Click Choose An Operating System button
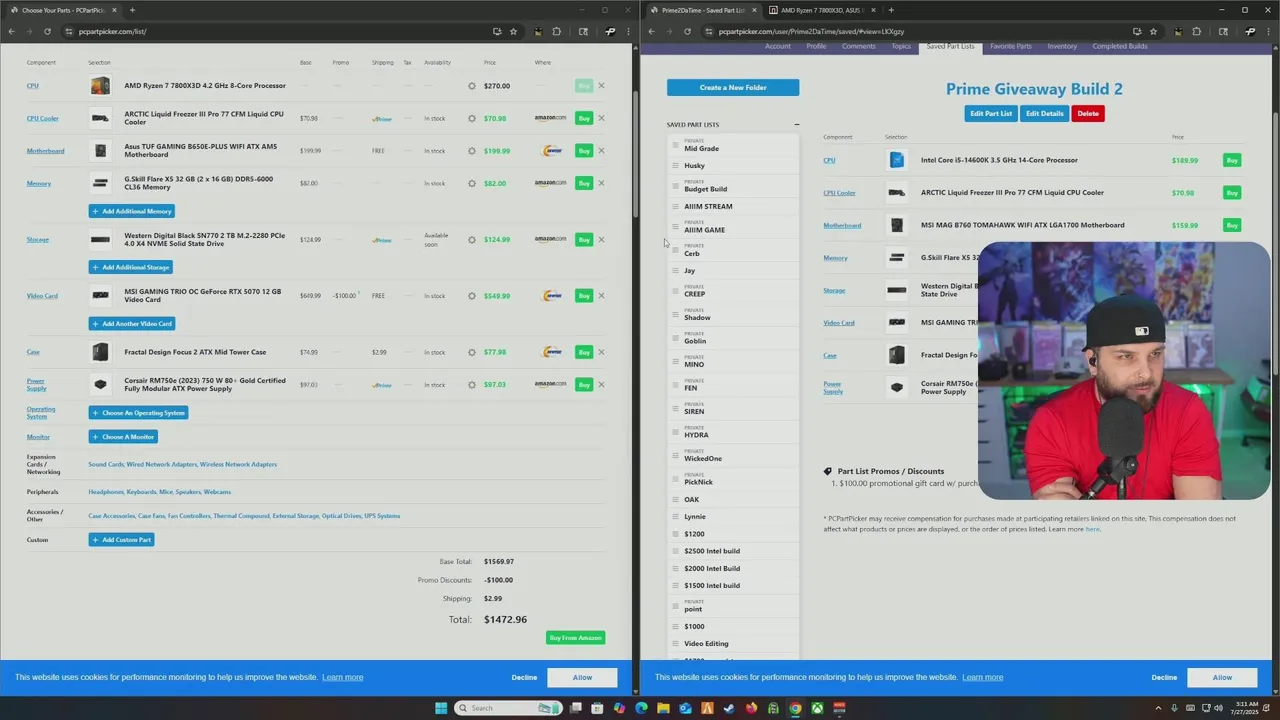Viewport: 1280px width, 720px height. [139, 413]
